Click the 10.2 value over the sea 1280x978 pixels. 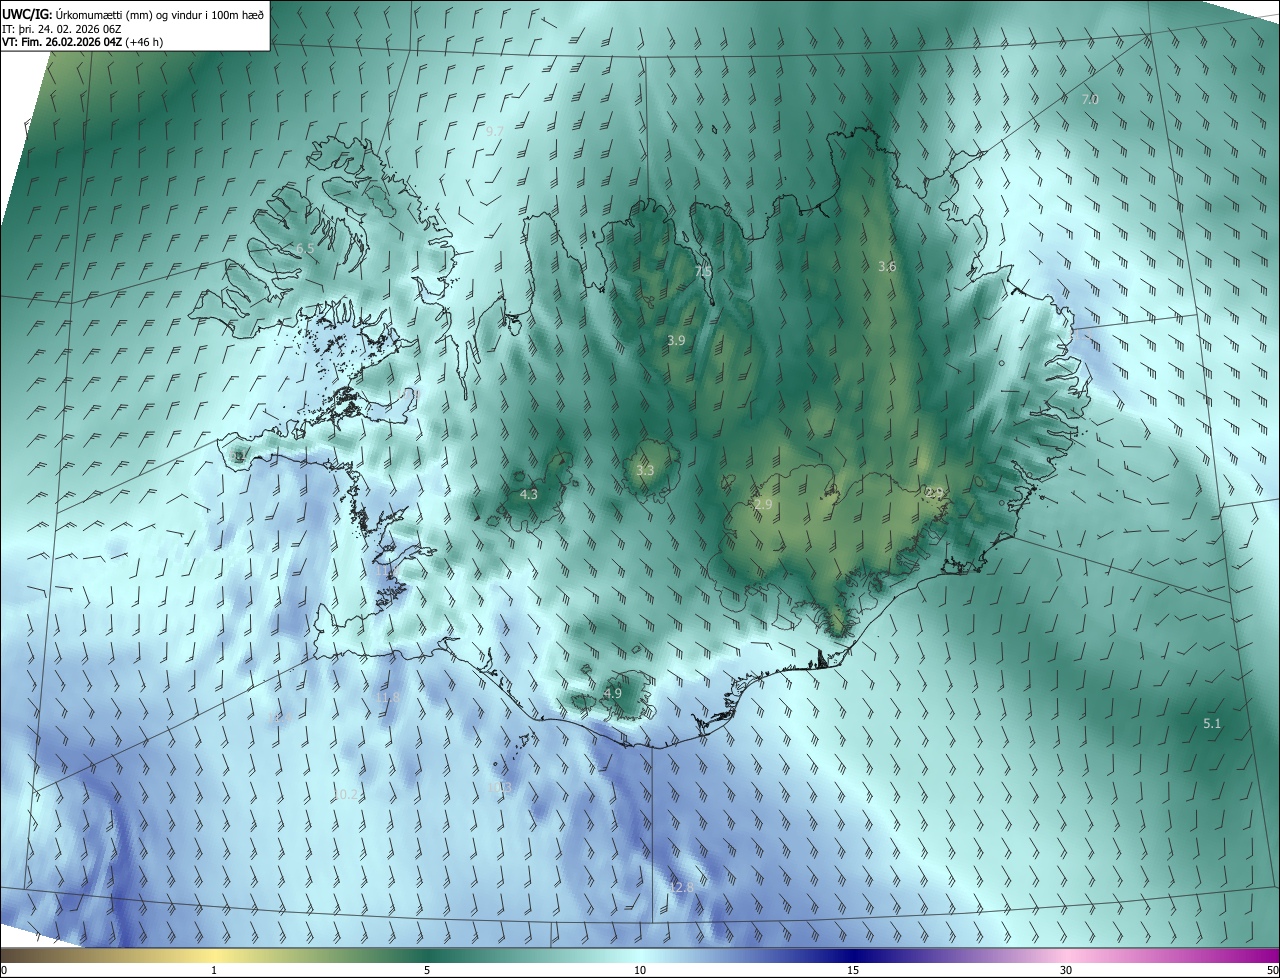pyautogui.click(x=345, y=793)
